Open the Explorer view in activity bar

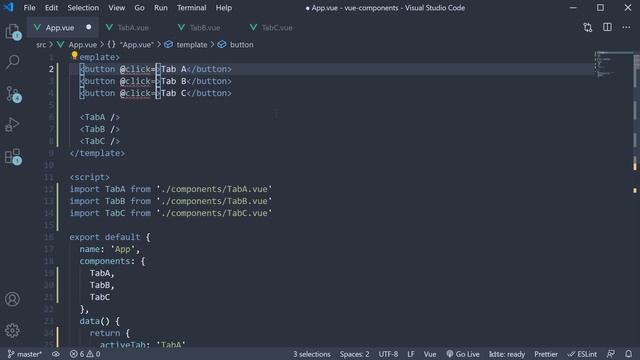coord(13,31)
